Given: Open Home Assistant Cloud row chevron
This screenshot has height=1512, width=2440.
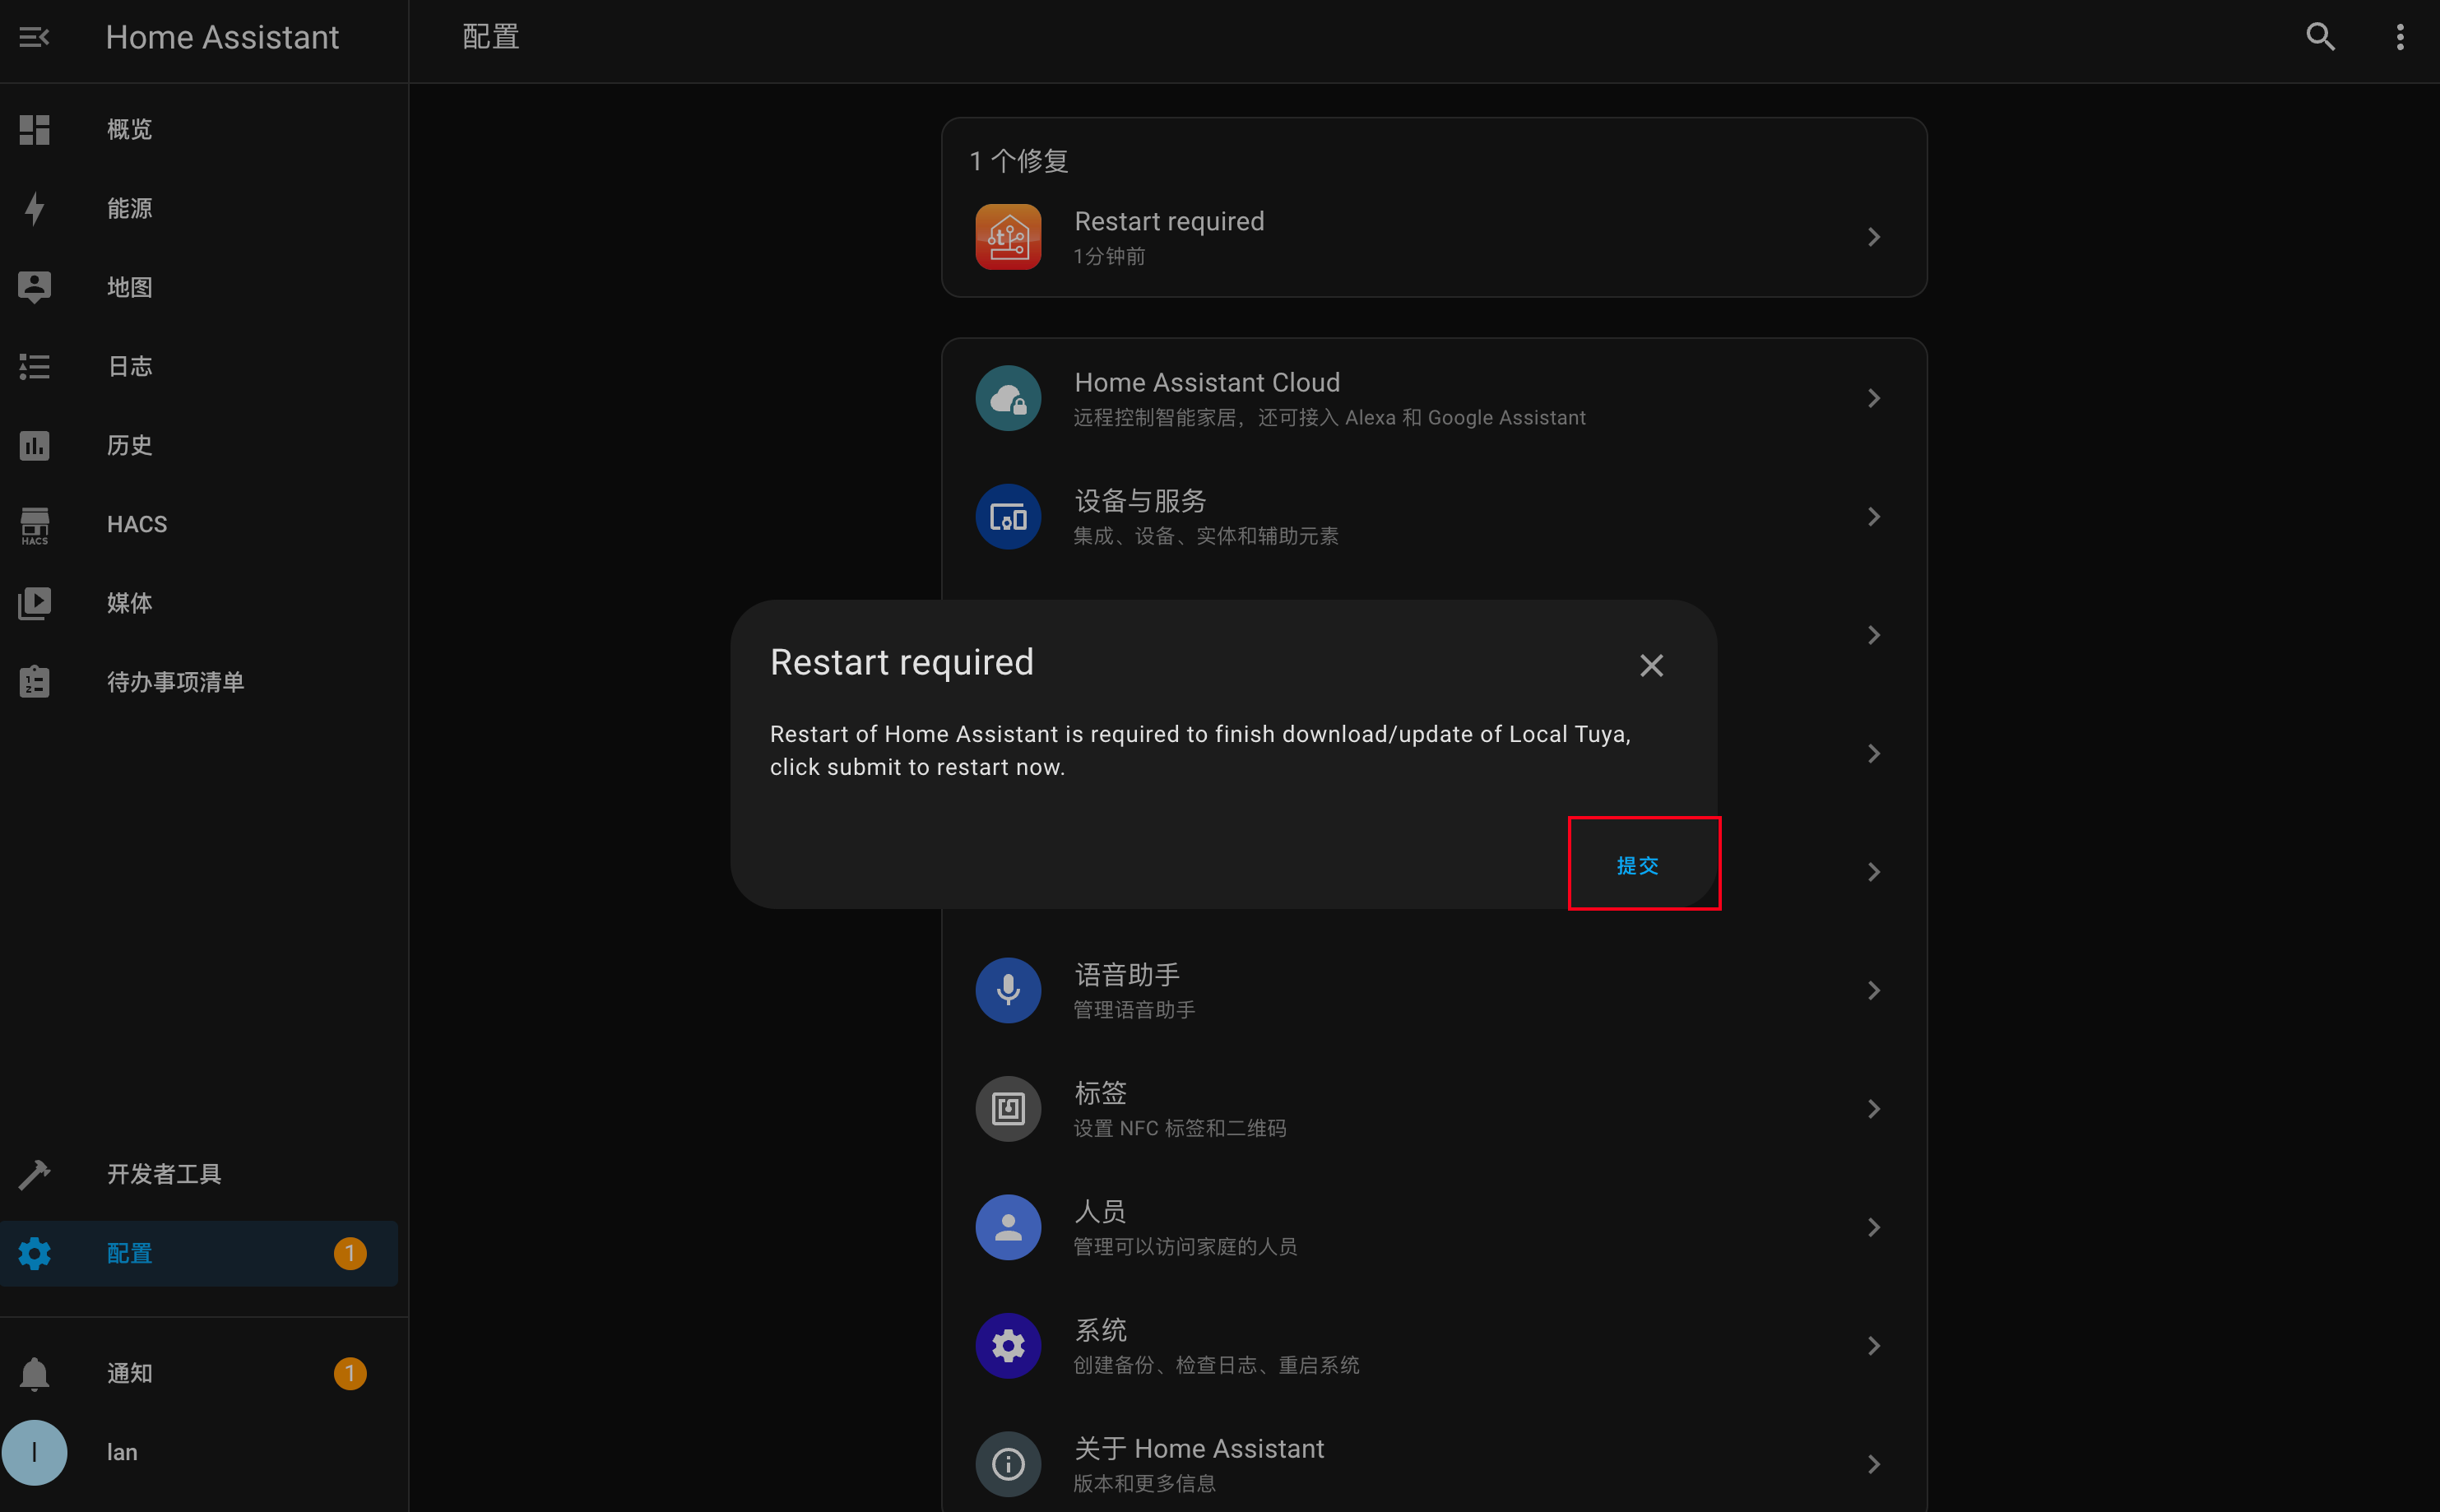Looking at the screenshot, I should pos(1874,398).
